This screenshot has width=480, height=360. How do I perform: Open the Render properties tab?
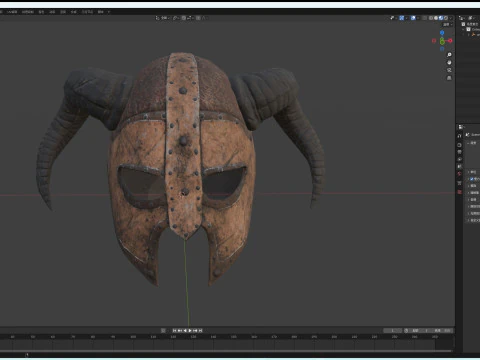pos(459,145)
